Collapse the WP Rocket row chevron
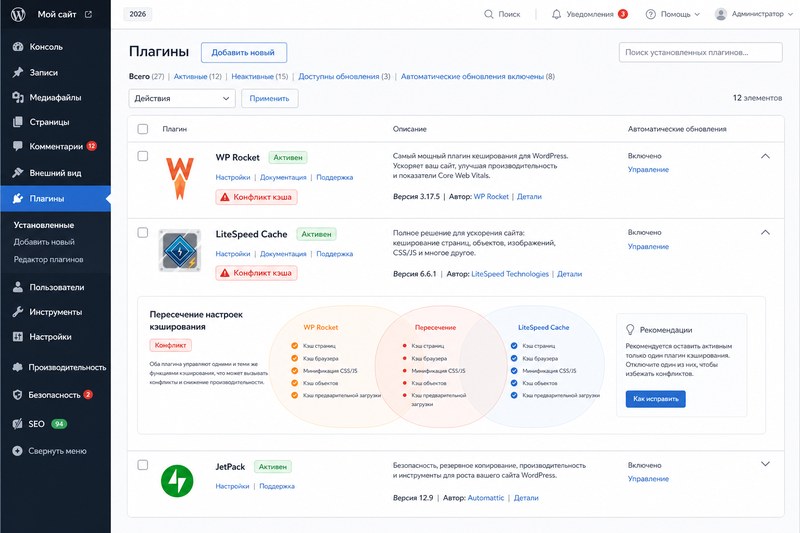Image resolution: width=800 pixels, height=533 pixels. pos(765,156)
